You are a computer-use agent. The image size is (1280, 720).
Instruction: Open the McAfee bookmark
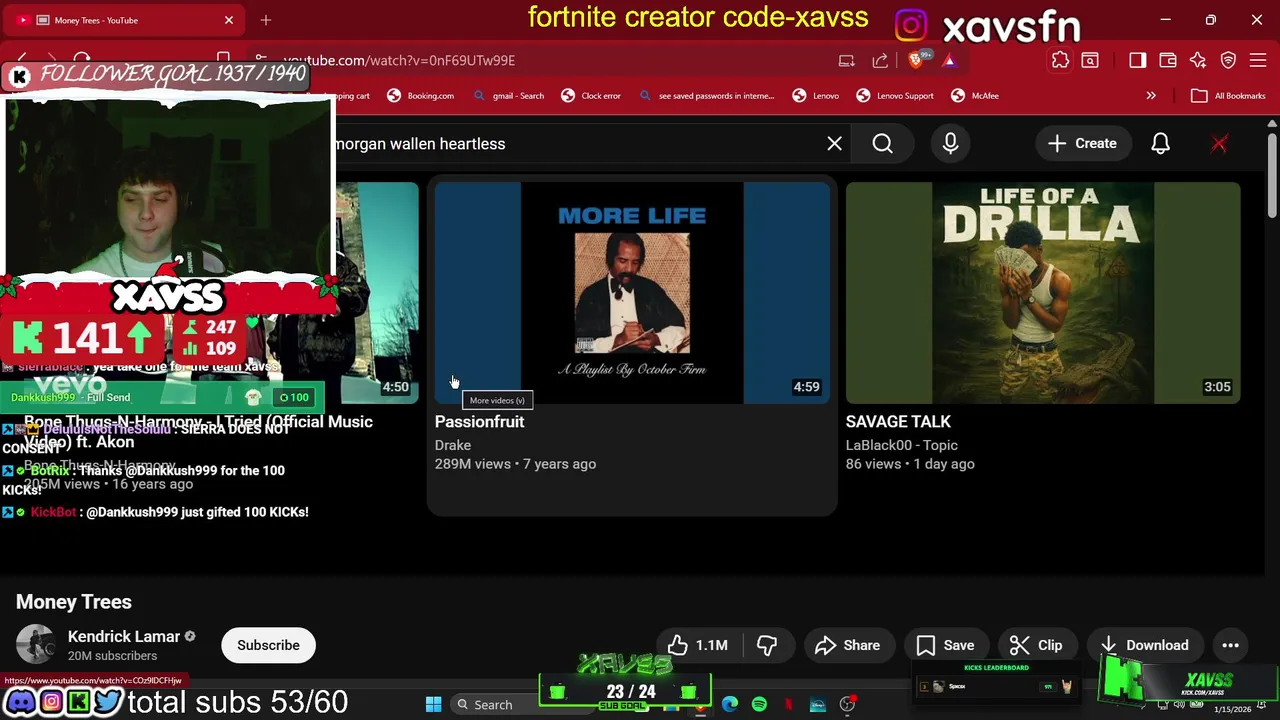(975, 96)
